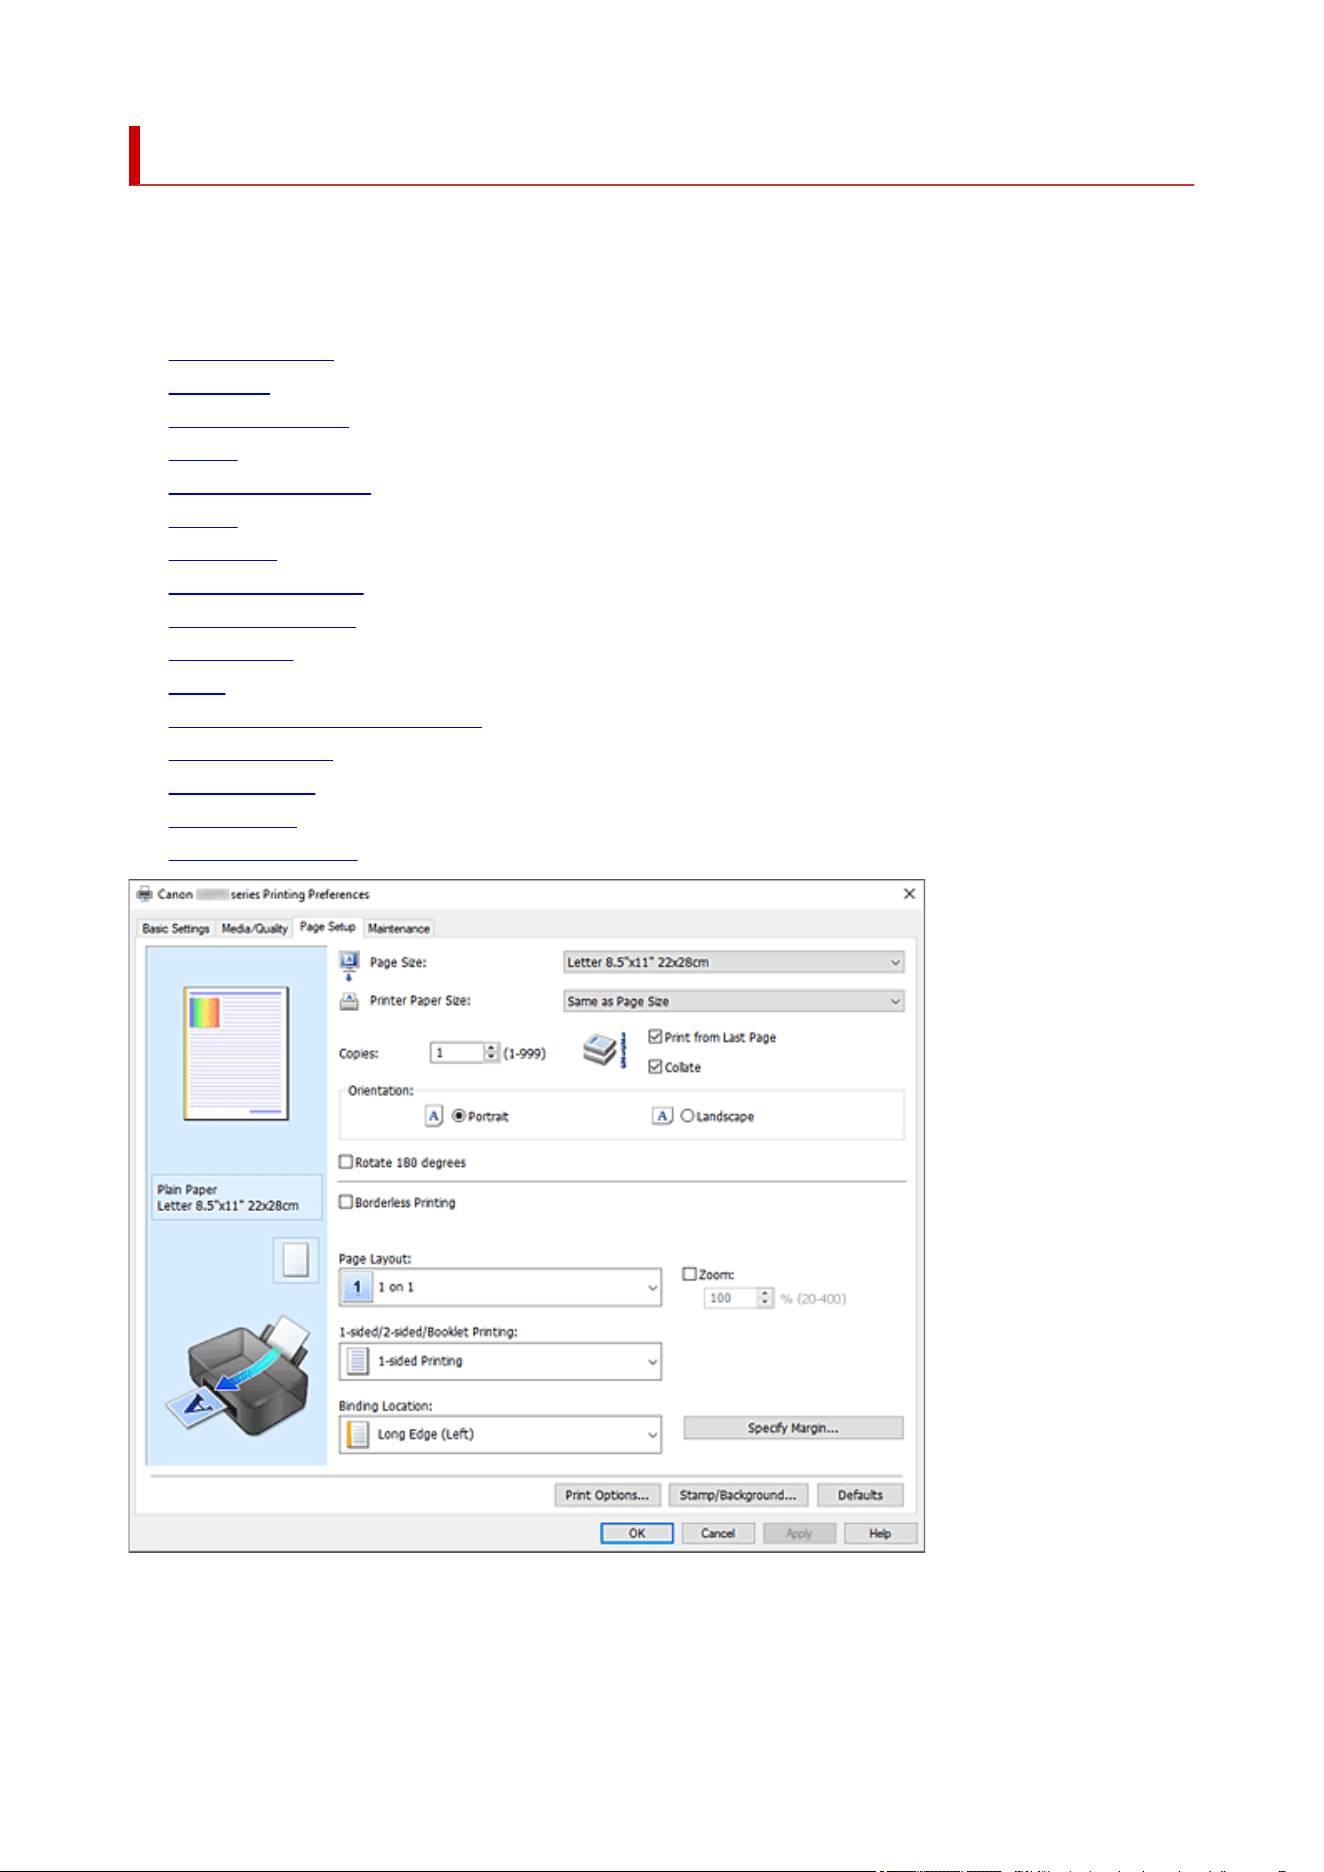
Task: Click the Long Edge binding icon
Action: click(357, 1434)
